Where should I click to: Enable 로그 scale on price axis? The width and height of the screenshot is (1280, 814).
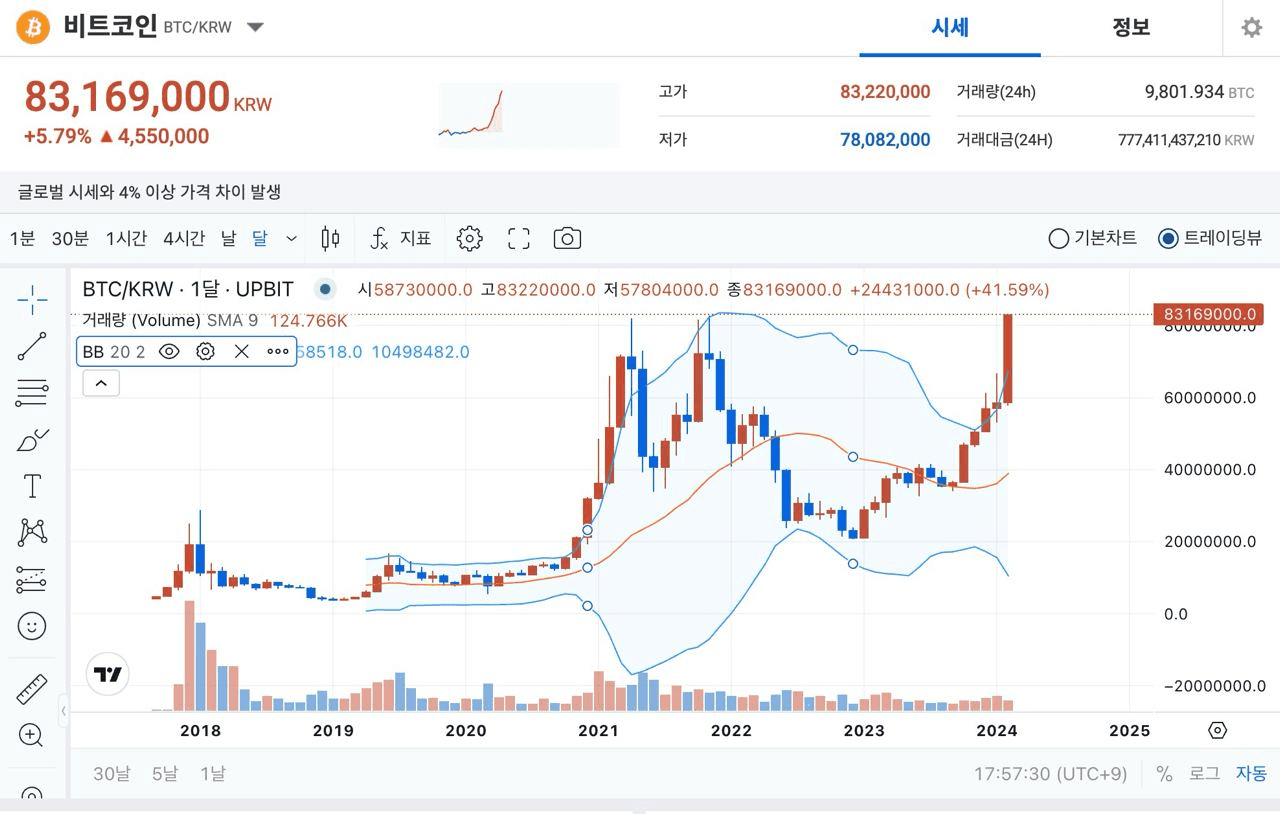(x=1204, y=773)
